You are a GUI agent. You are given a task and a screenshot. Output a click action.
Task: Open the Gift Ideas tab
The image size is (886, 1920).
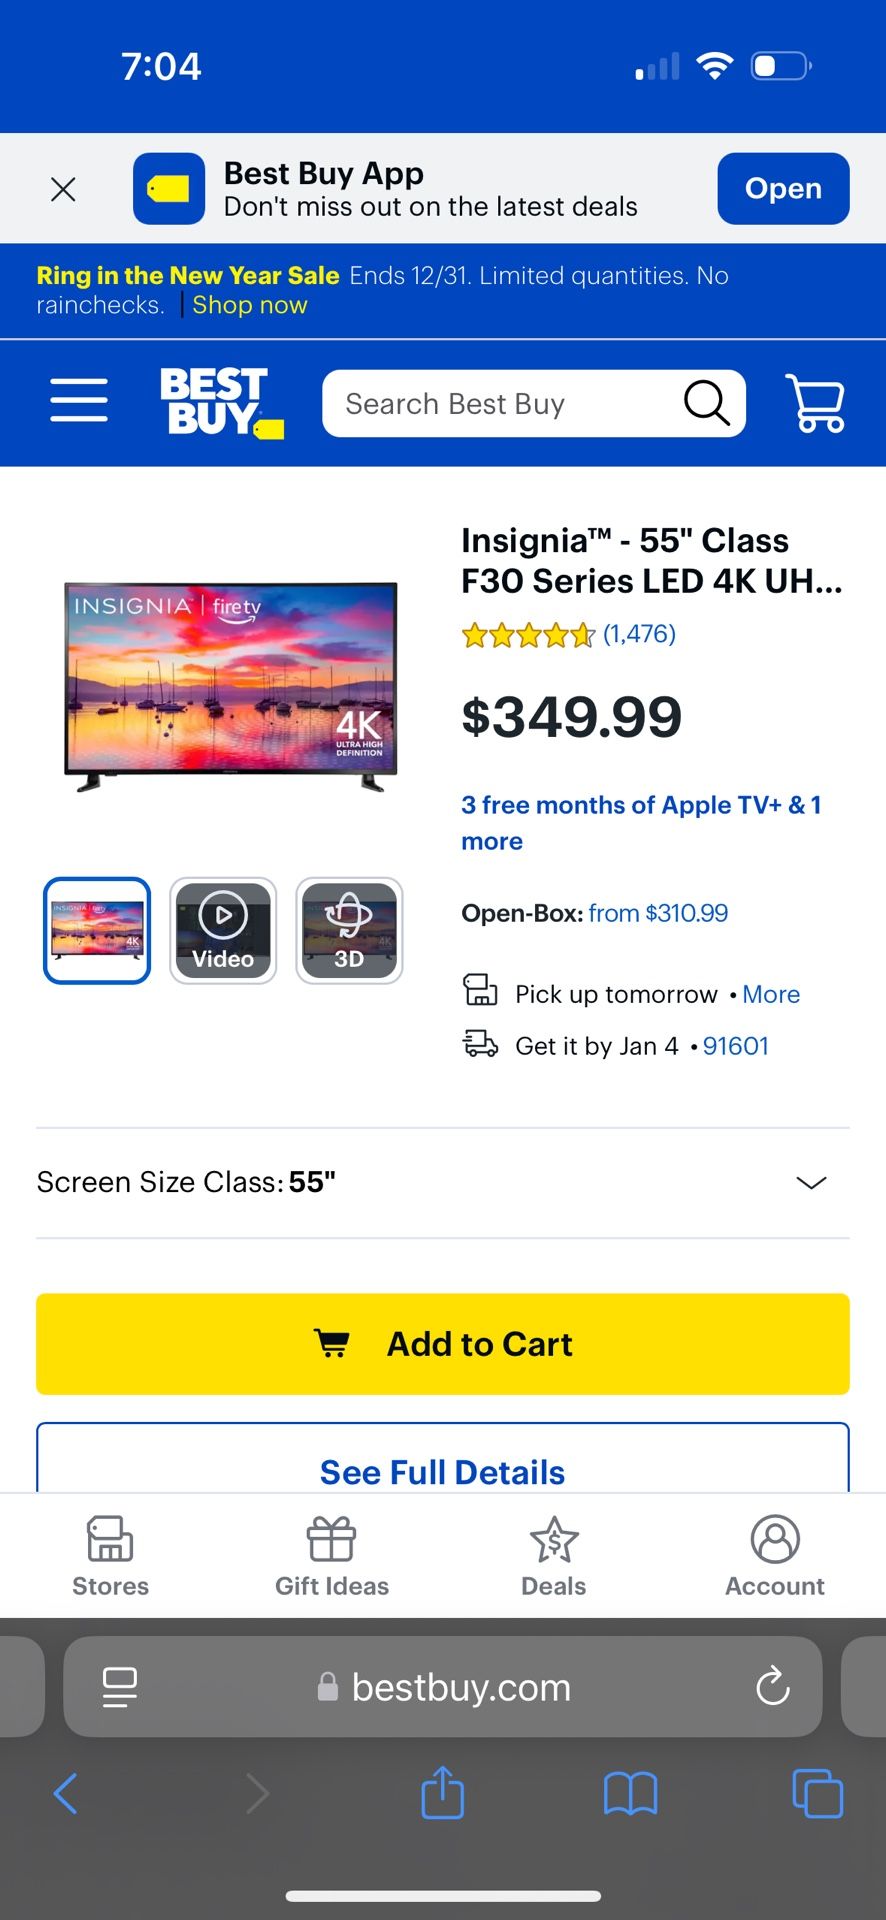332,1556
